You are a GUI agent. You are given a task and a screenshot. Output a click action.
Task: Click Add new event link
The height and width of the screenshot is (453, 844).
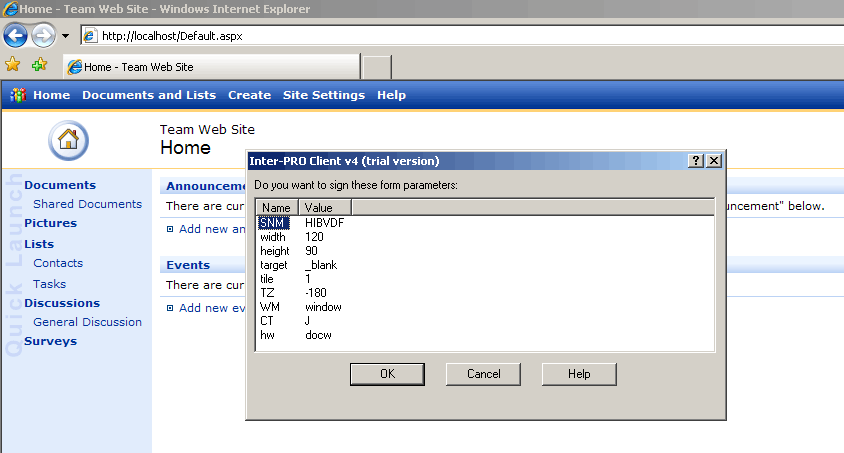pyautogui.click(x=212, y=308)
